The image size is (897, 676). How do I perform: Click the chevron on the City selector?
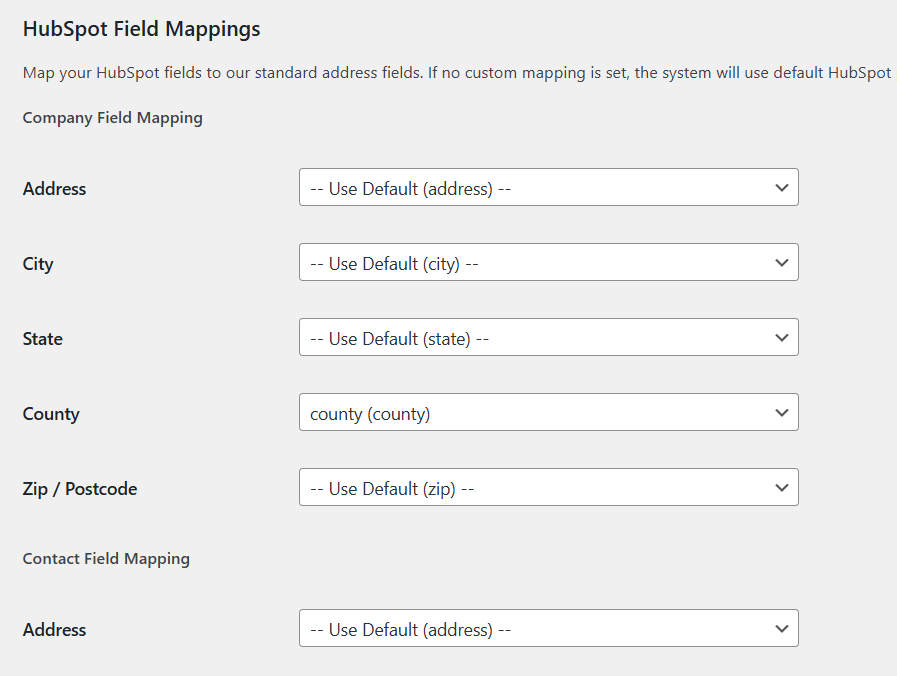tap(783, 262)
